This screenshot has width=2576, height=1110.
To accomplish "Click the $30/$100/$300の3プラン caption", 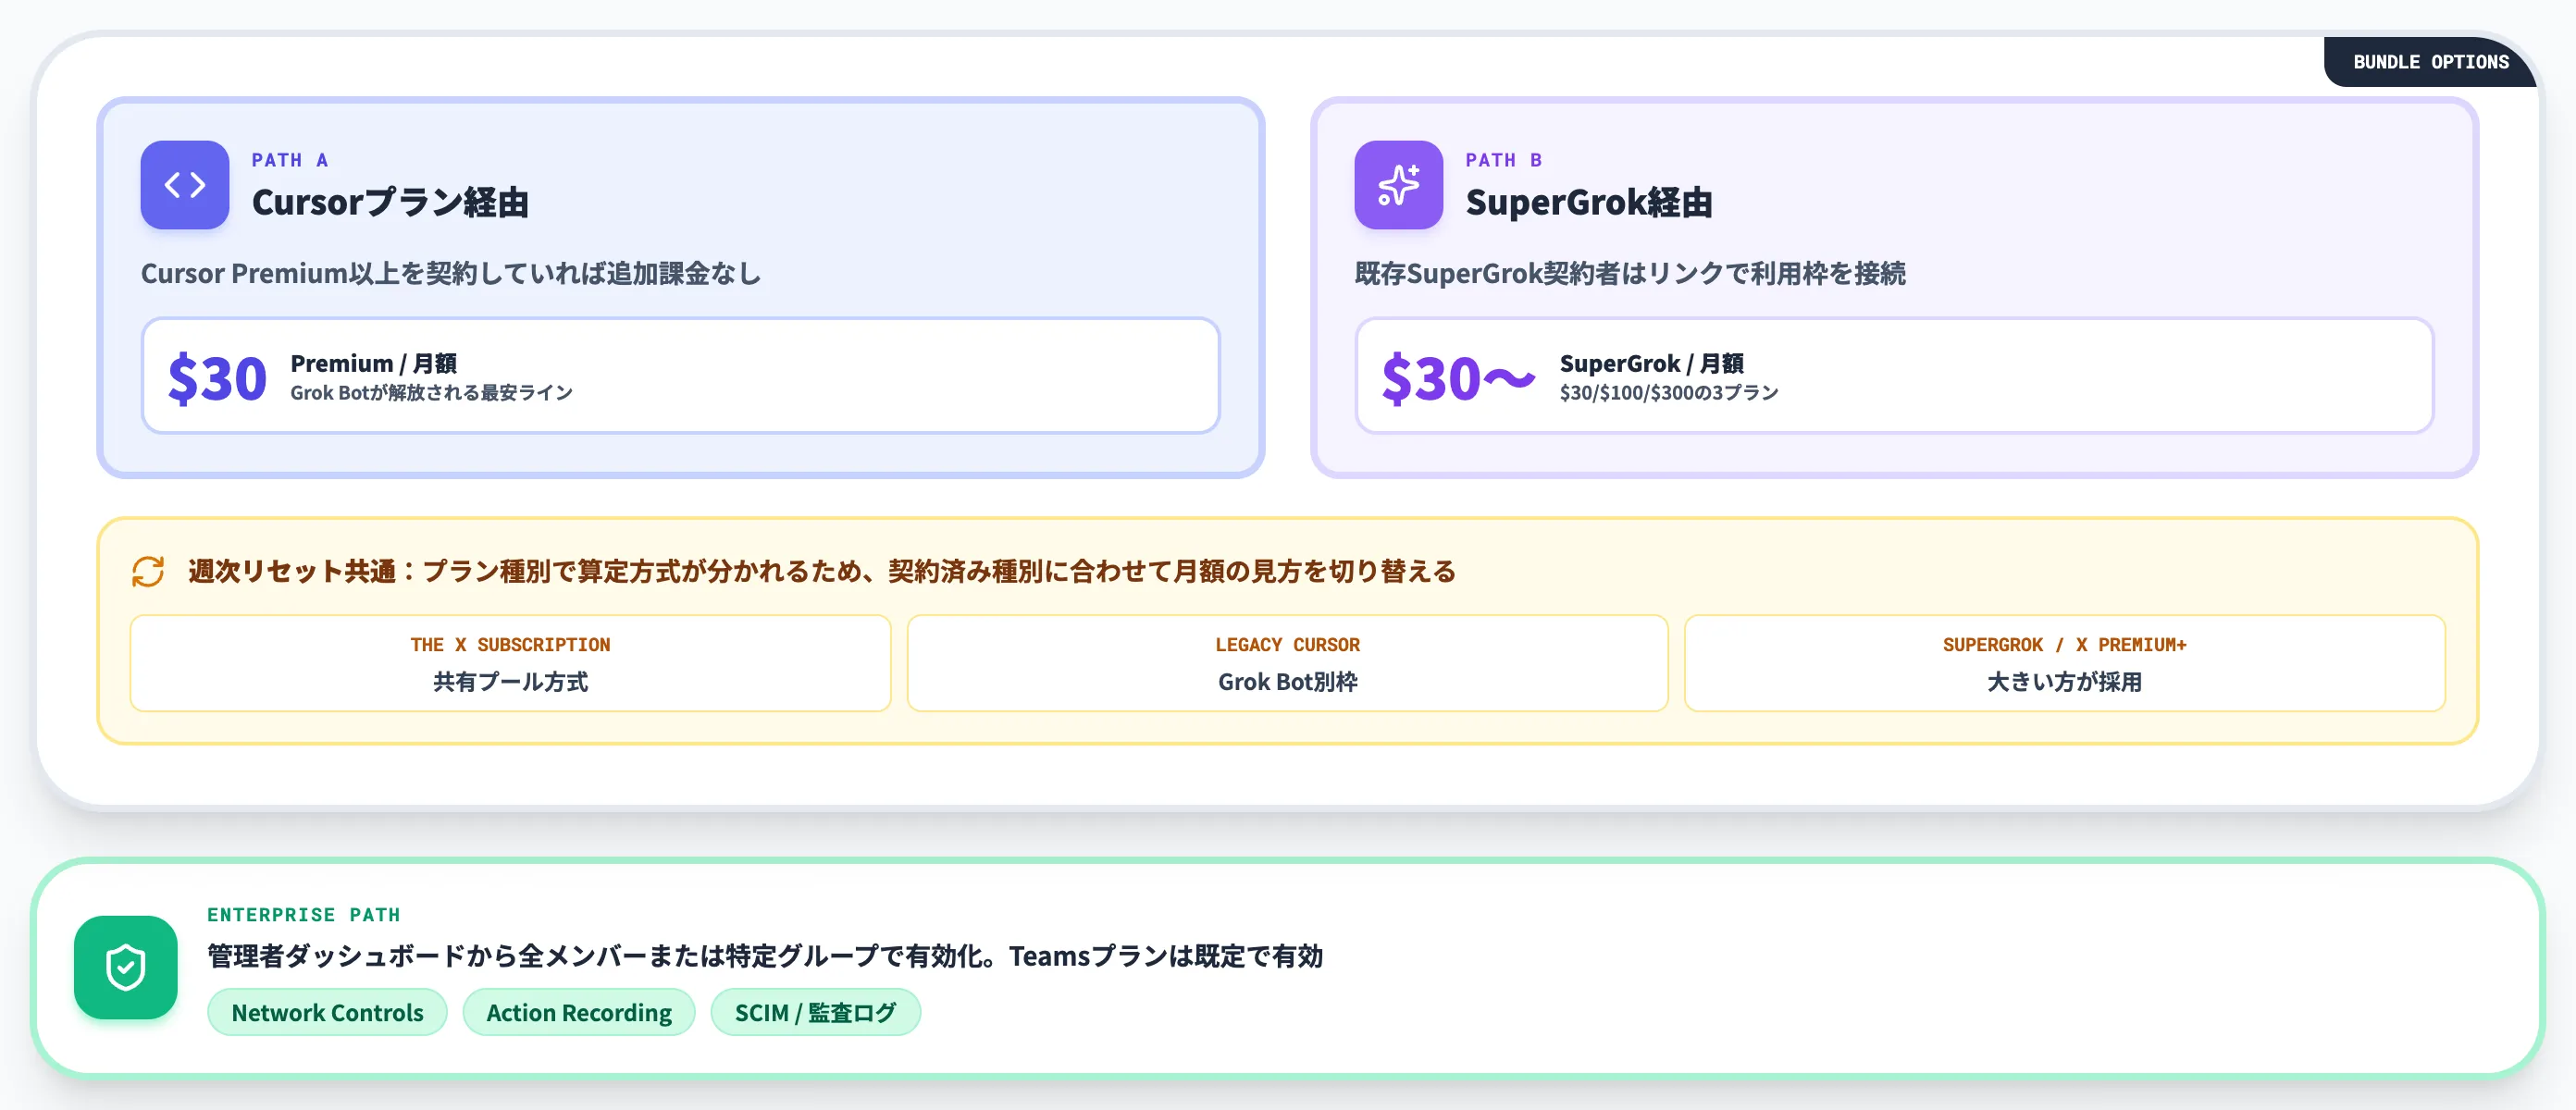I will pyautogui.click(x=1669, y=393).
